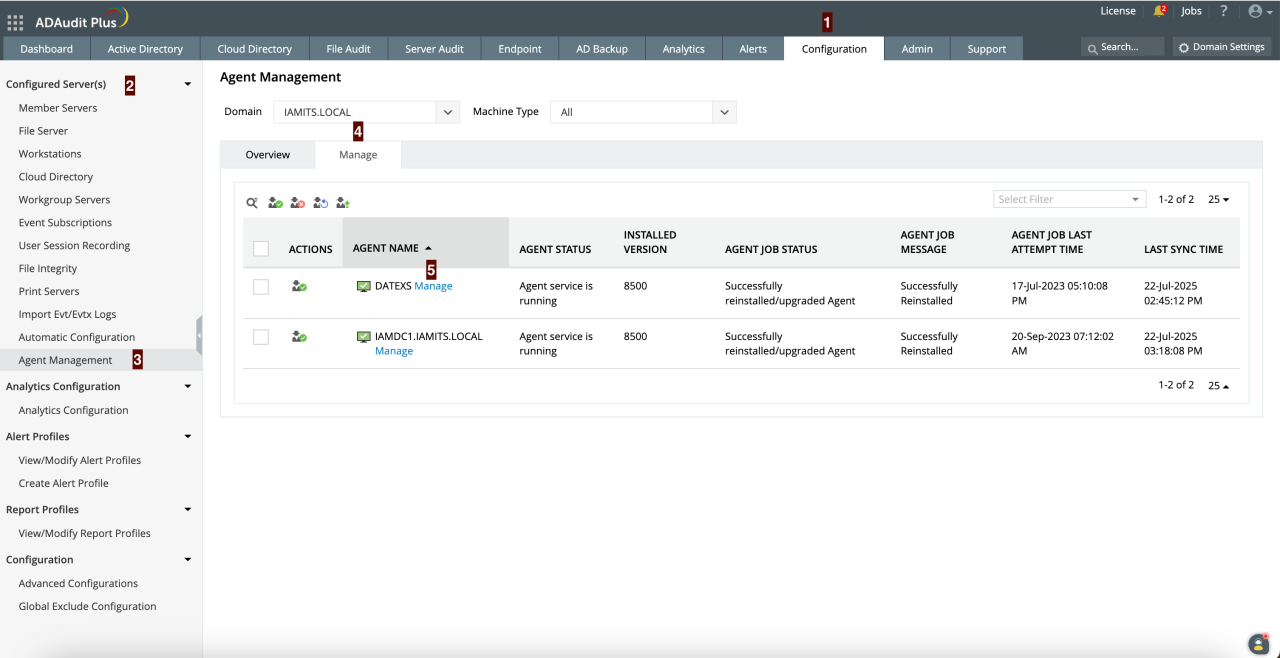Switch to the Overview tab
This screenshot has width=1280, height=658.
tap(267, 154)
